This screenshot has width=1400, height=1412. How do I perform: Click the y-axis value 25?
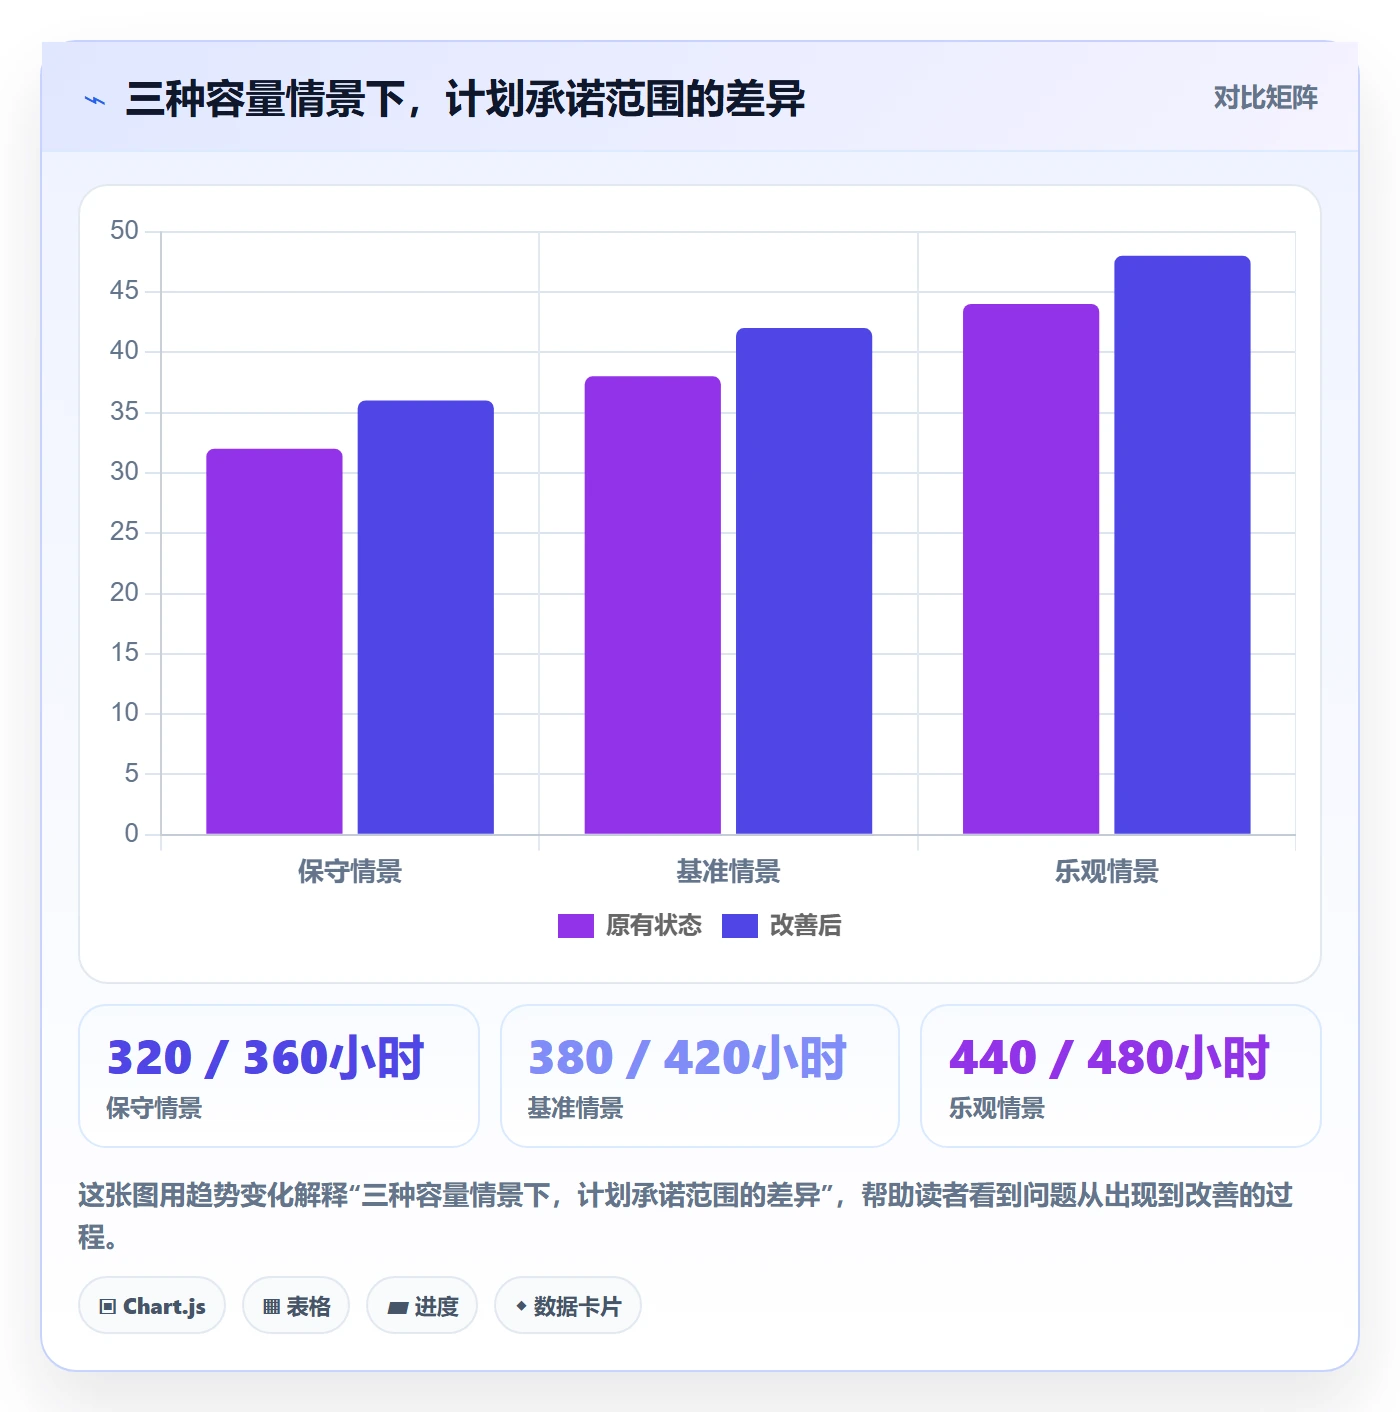(x=124, y=532)
